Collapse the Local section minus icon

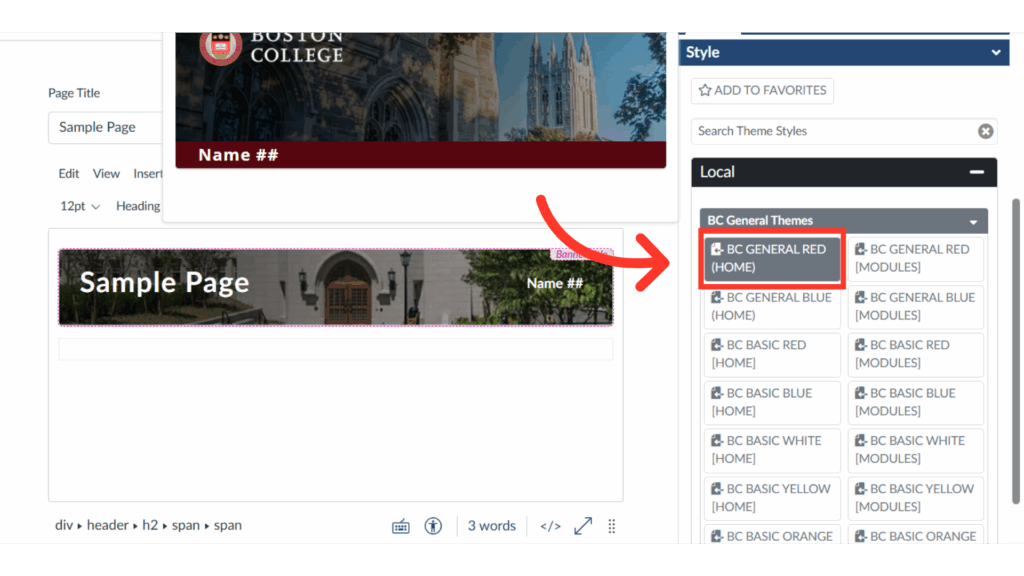point(977,172)
